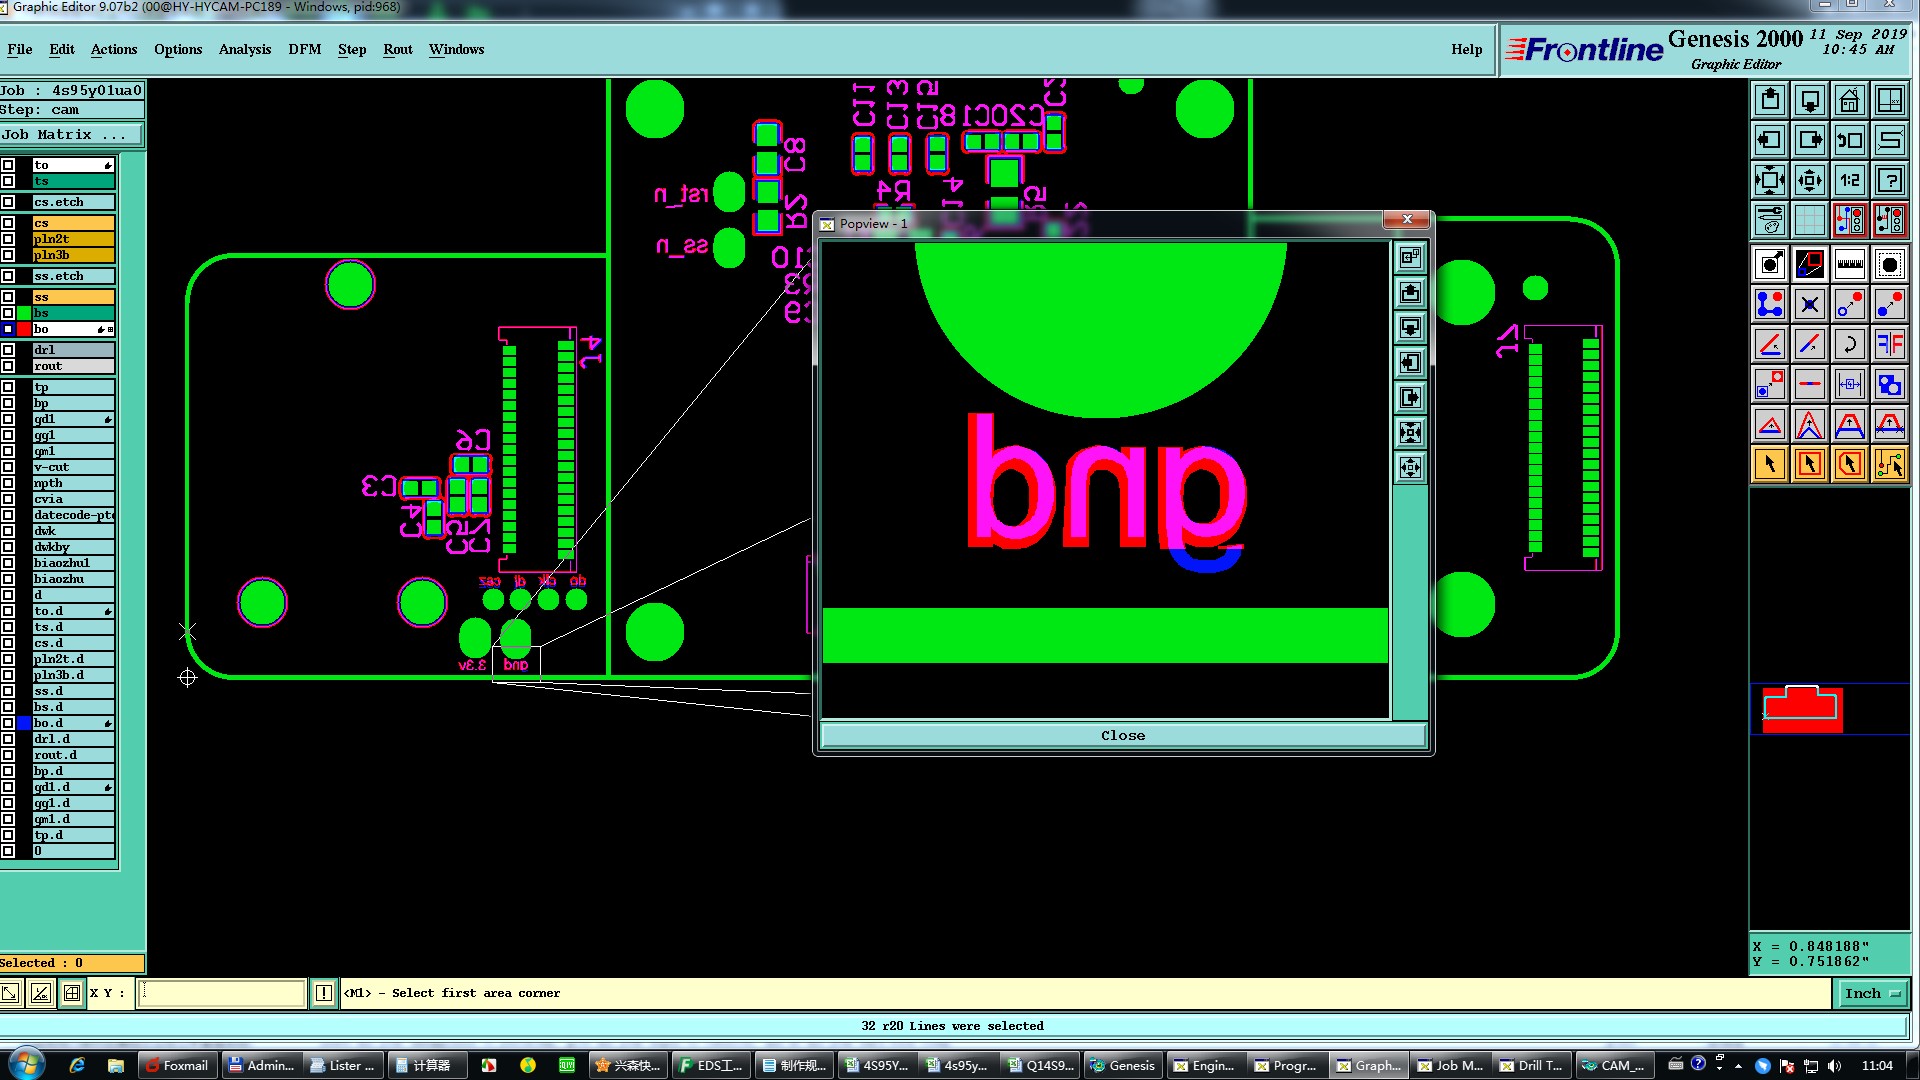Viewport: 1920px width, 1080px height.
Task: Click the help question mark icon
Action: [1889, 180]
